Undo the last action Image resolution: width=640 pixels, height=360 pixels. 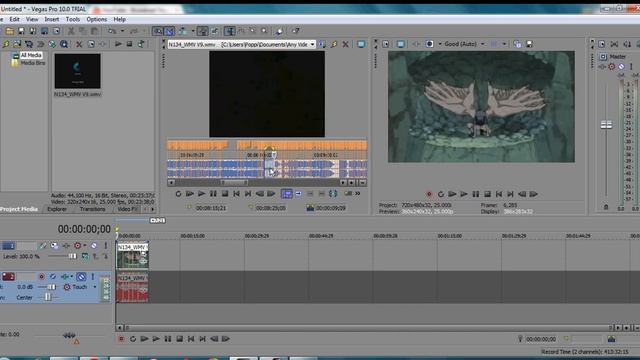111,31
